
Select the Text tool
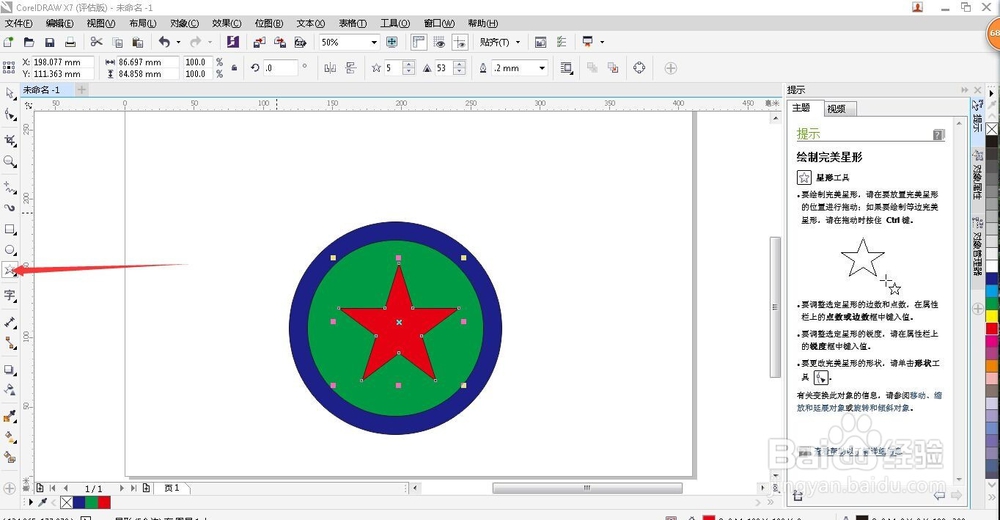tap(10, 295)
